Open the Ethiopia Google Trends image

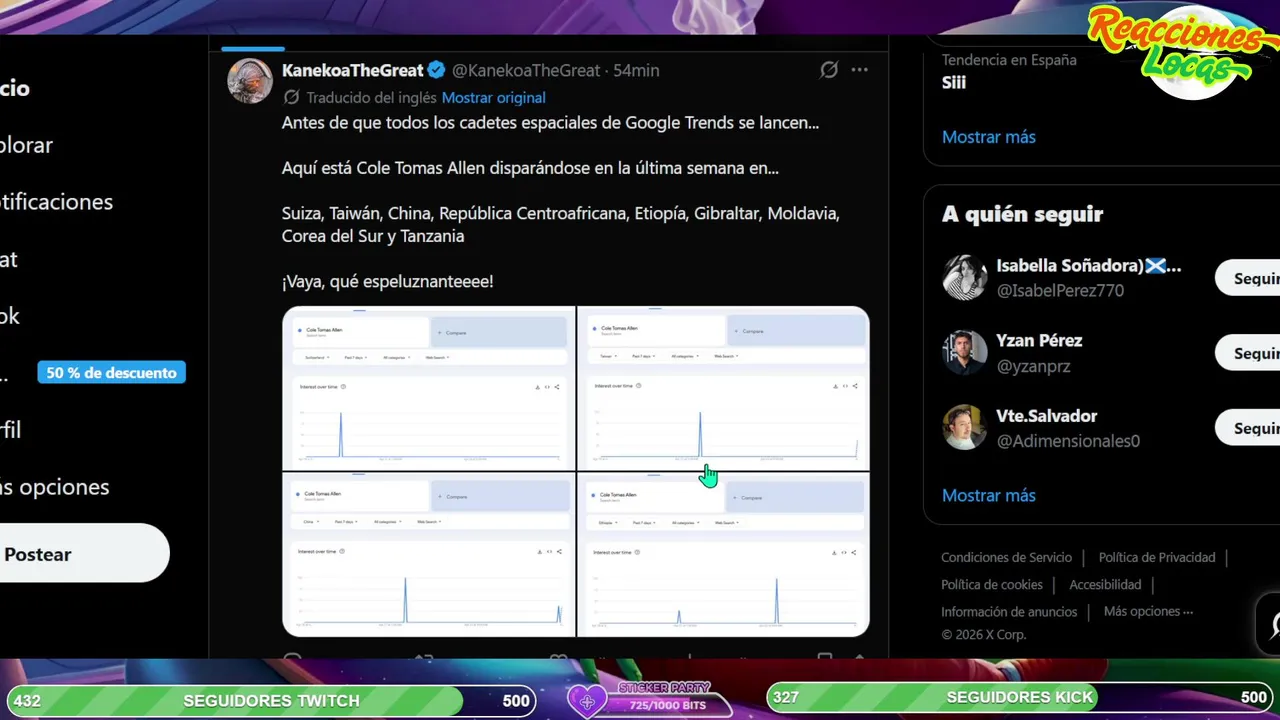pyautogui.click(x=723, y=554)
